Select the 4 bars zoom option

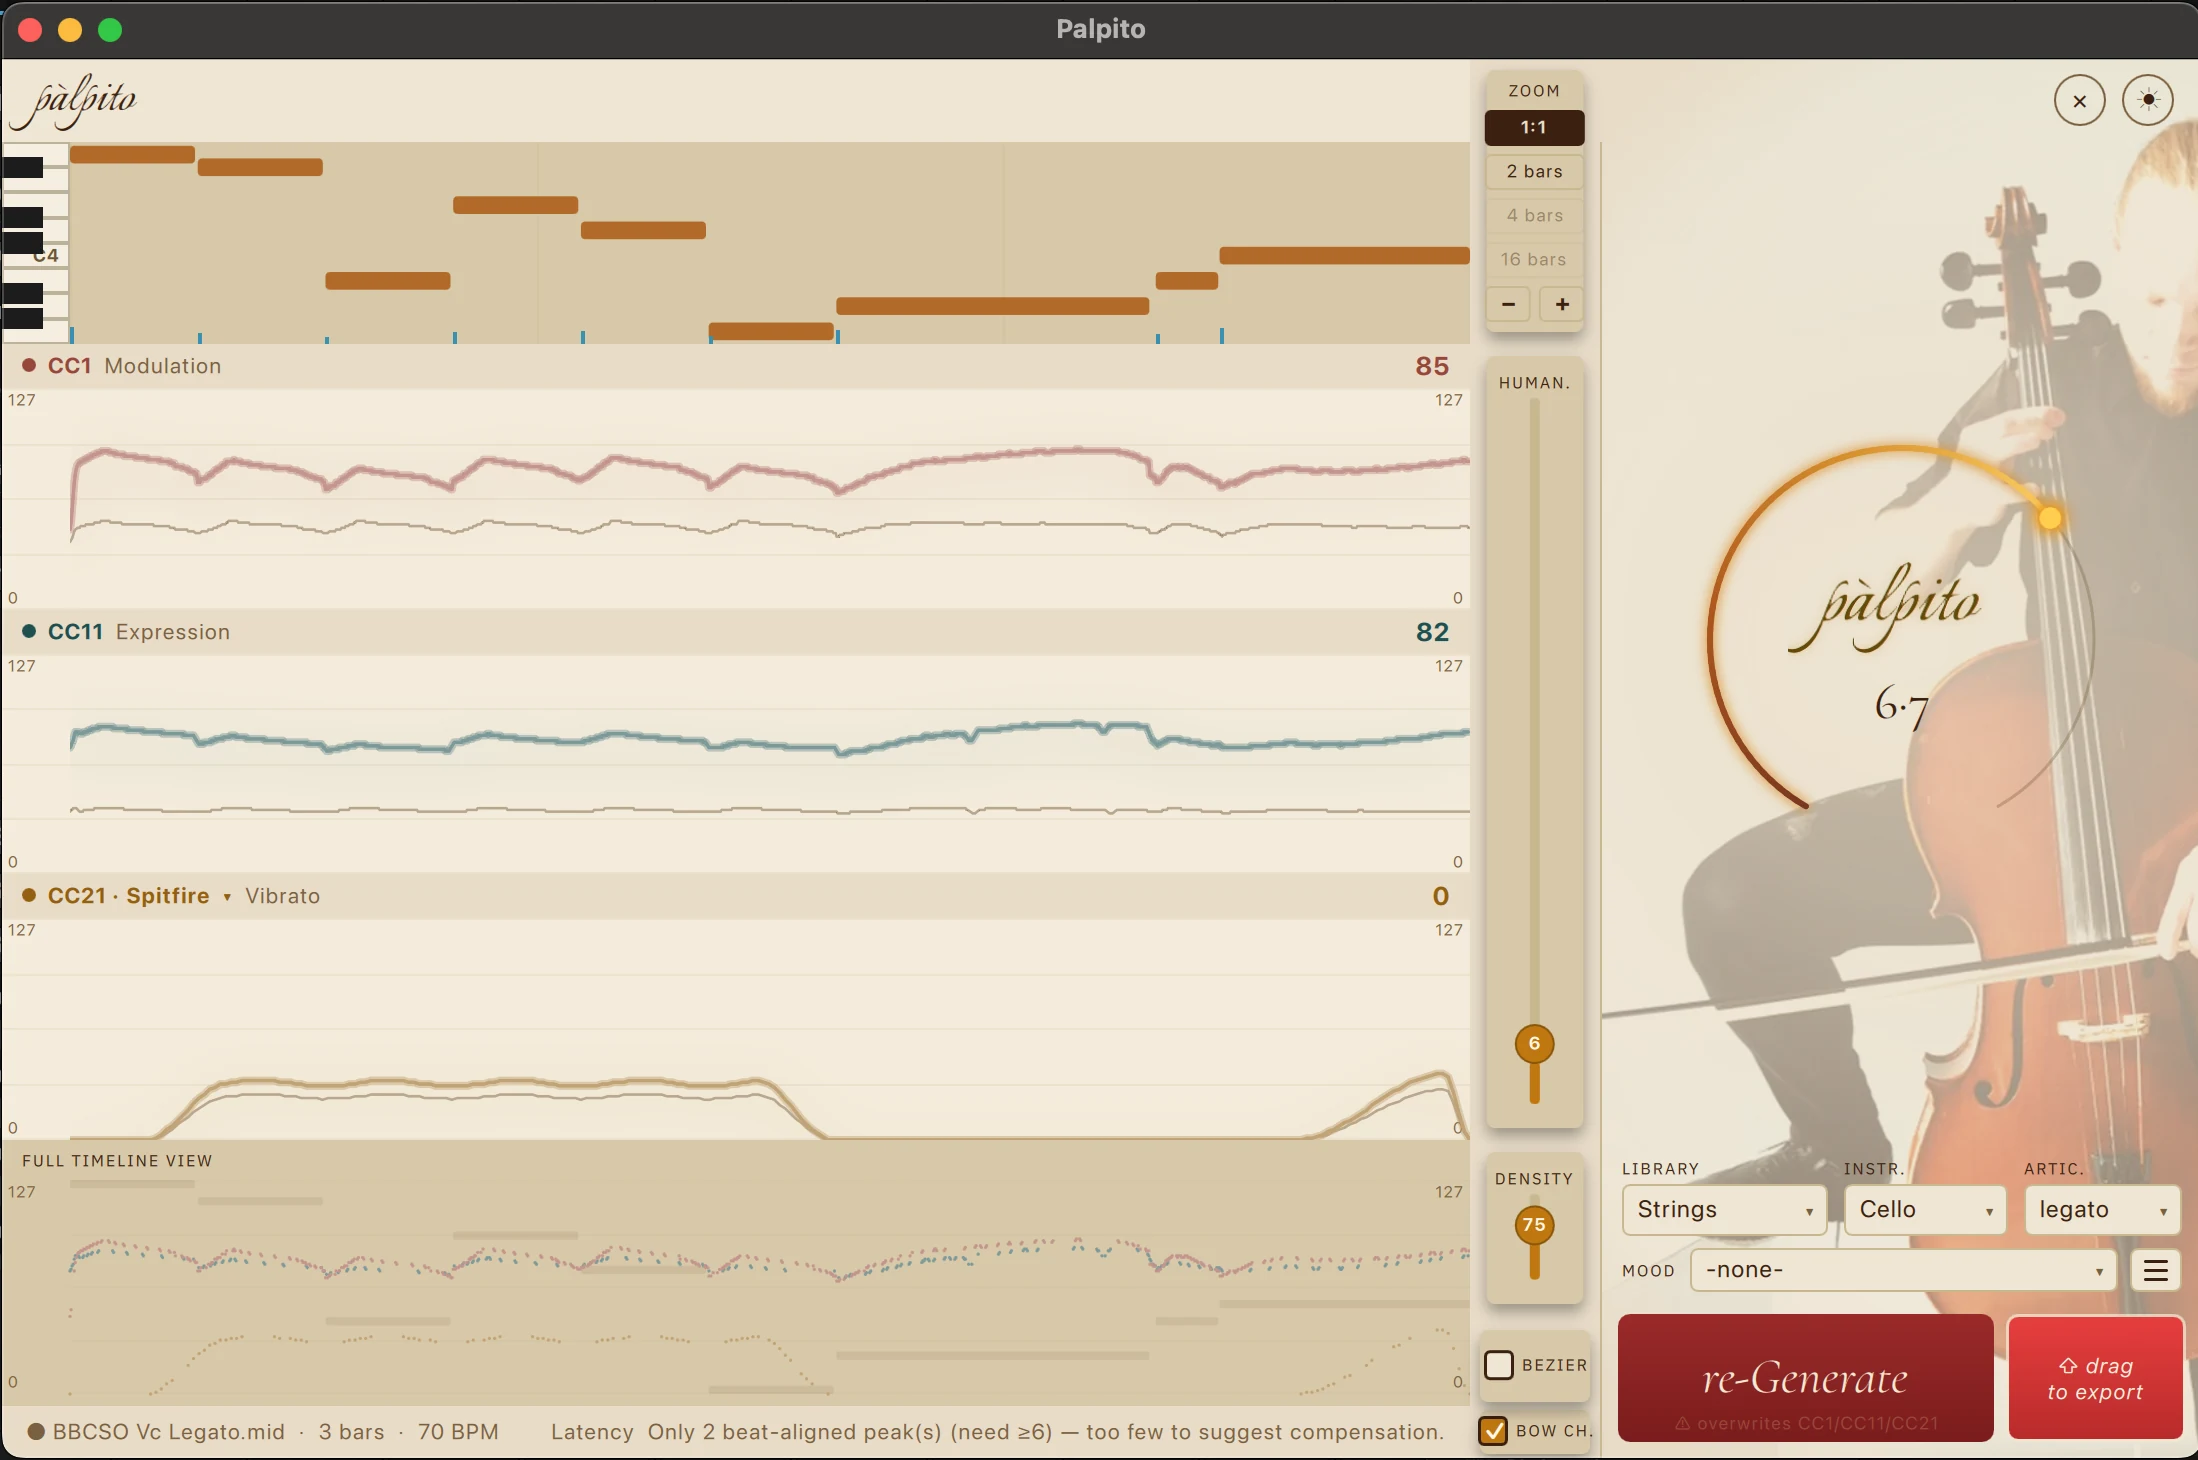[x=1534, y=216]
